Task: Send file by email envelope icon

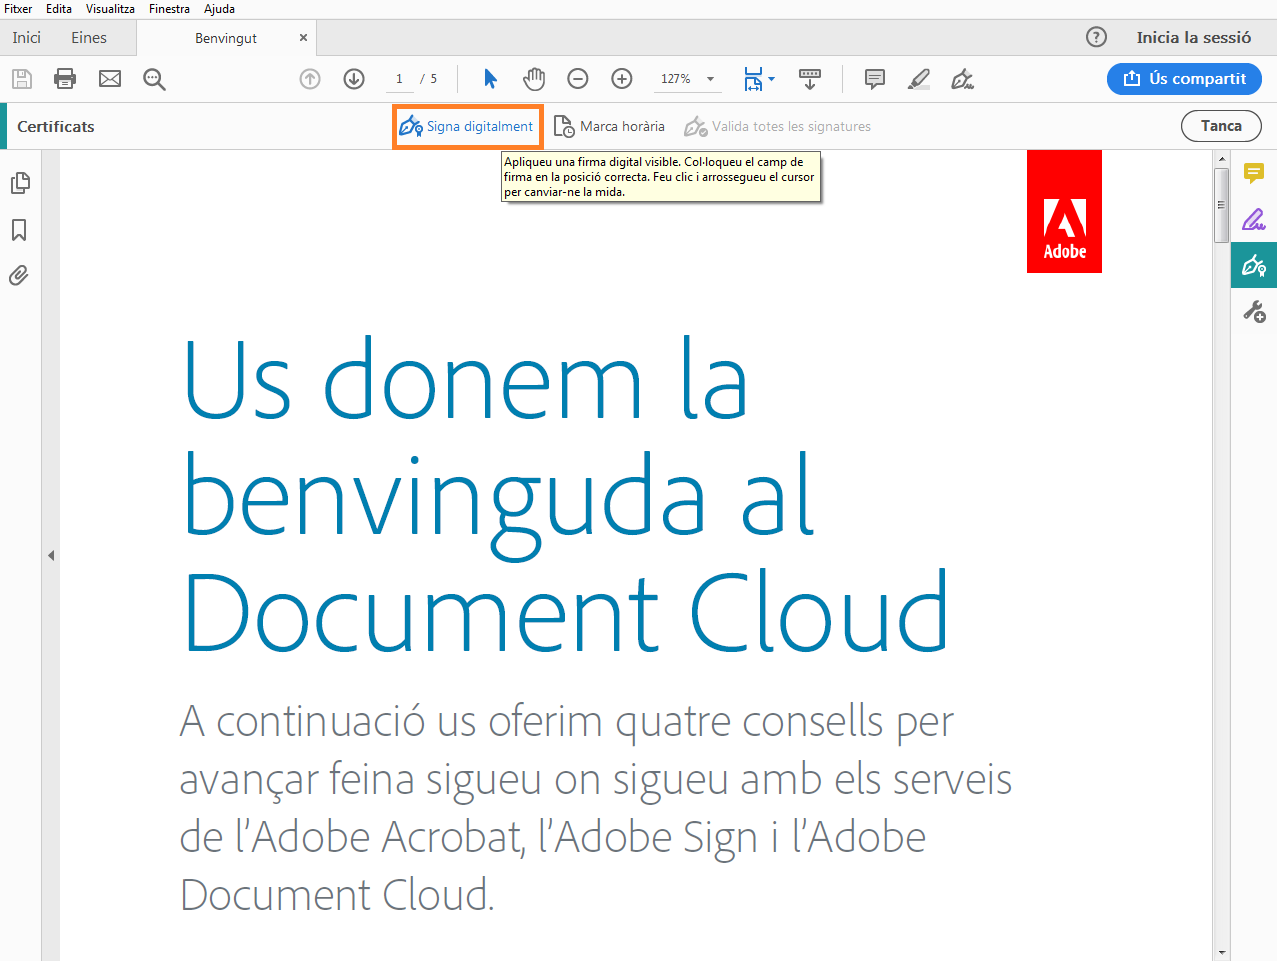Action: (110, 79)
